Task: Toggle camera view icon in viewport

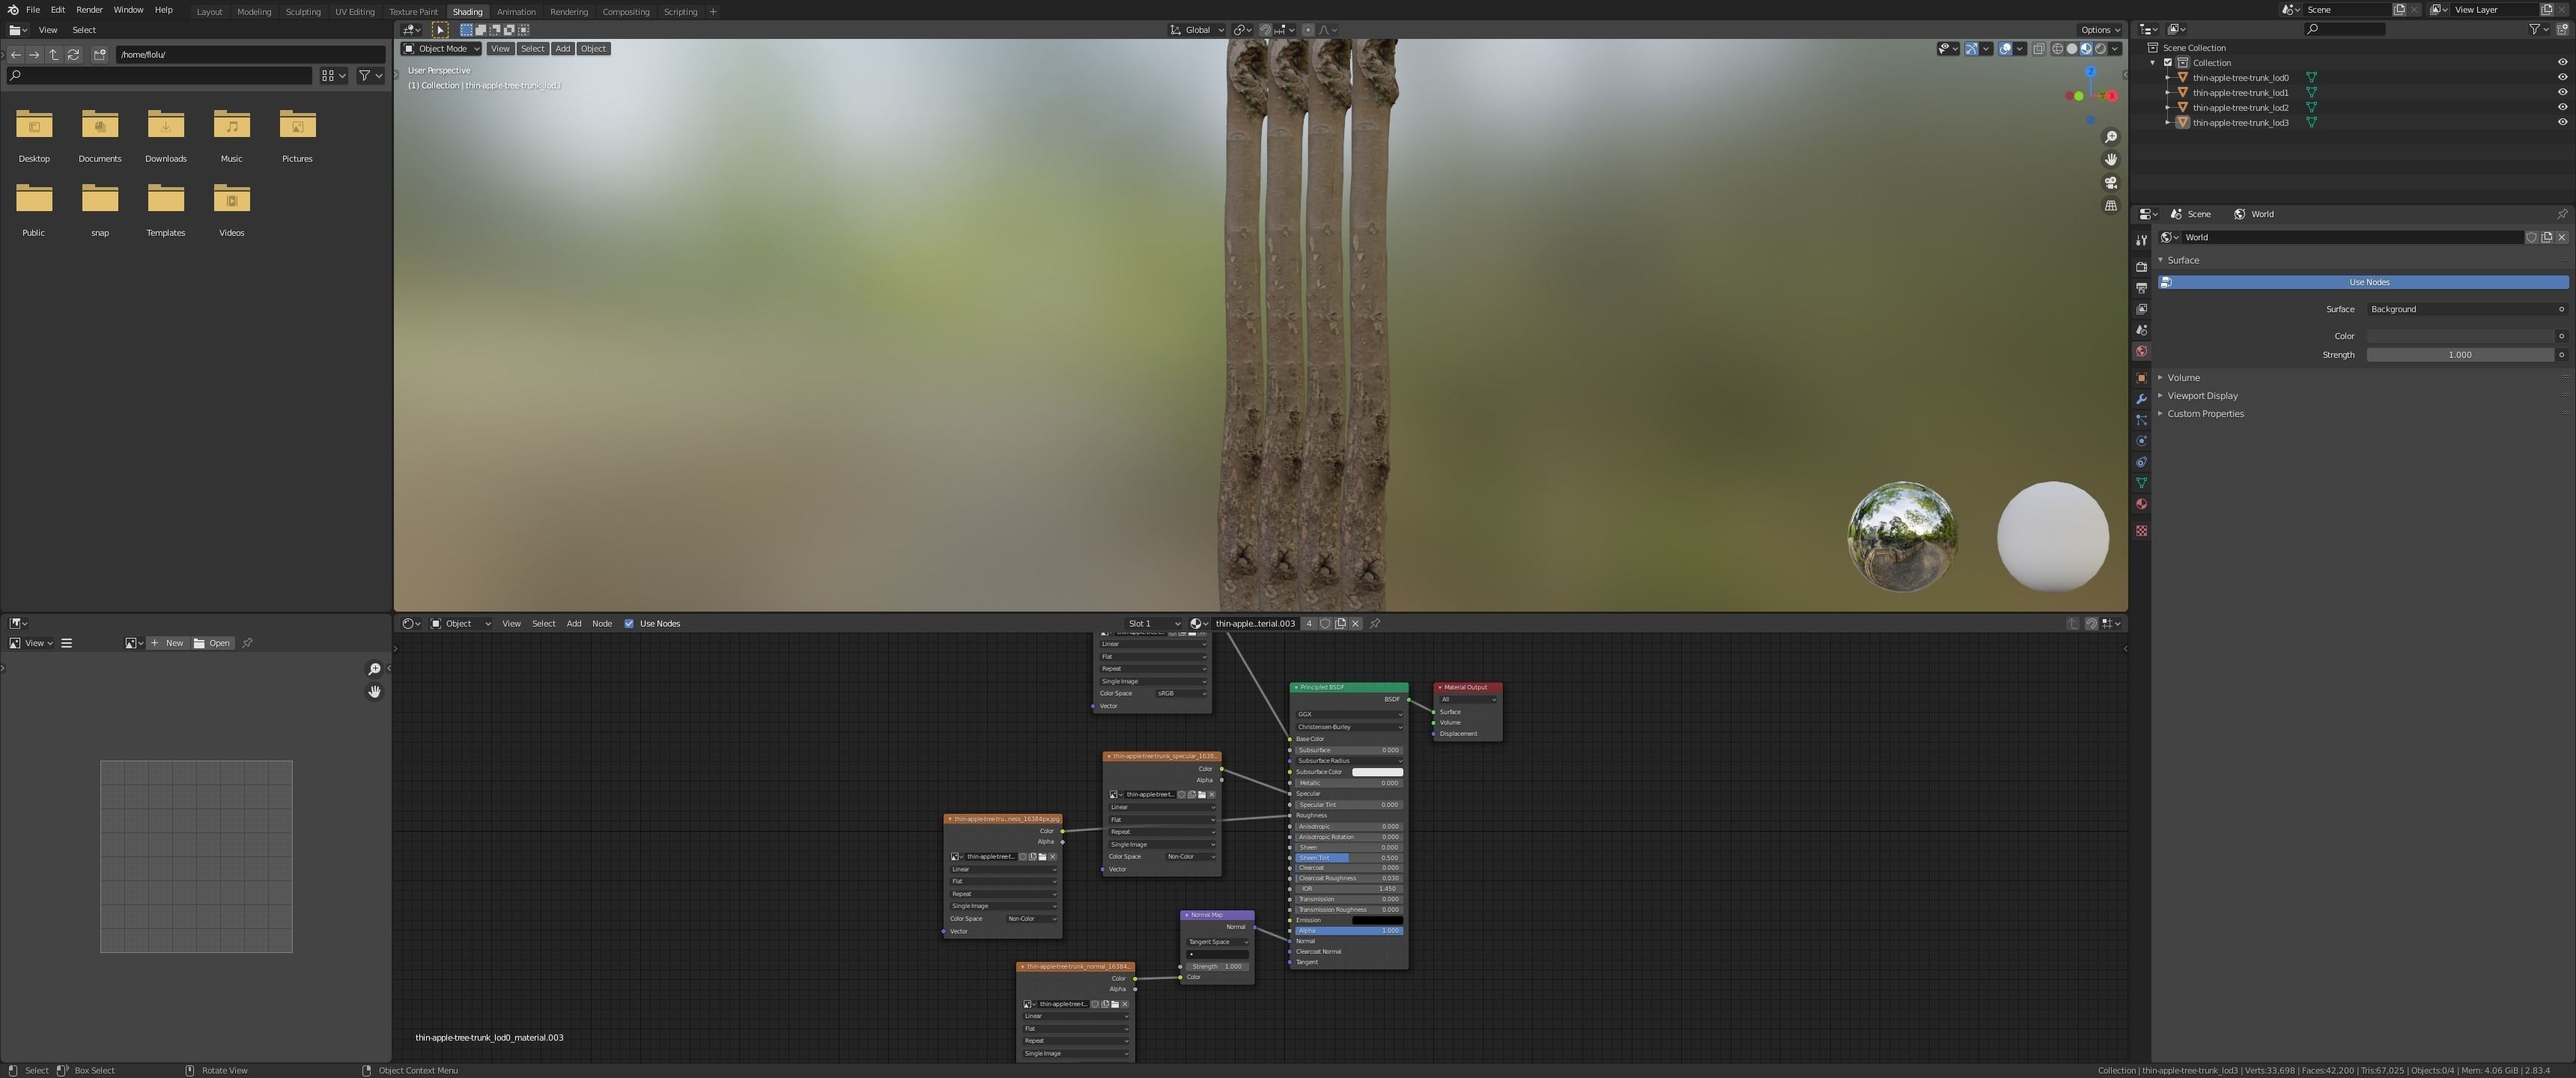Action: (x=2111, y=183)
